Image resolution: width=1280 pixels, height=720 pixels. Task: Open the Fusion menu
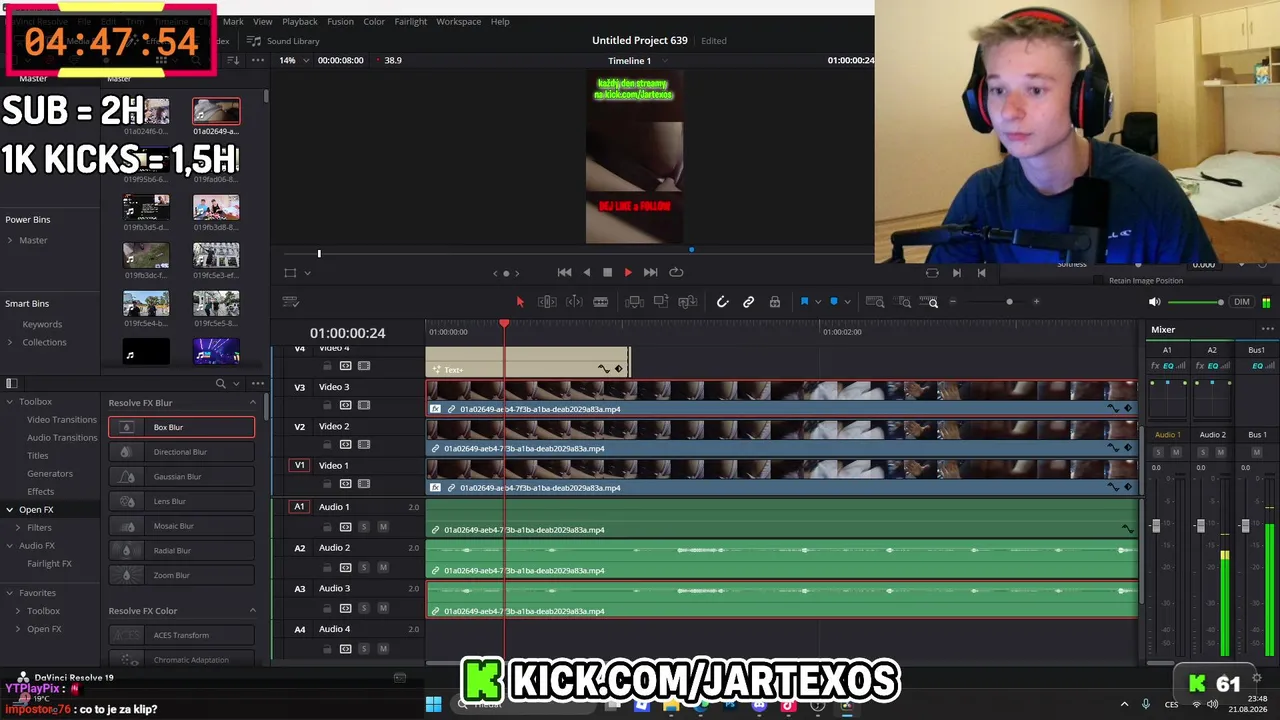click(x=340, y=21)
